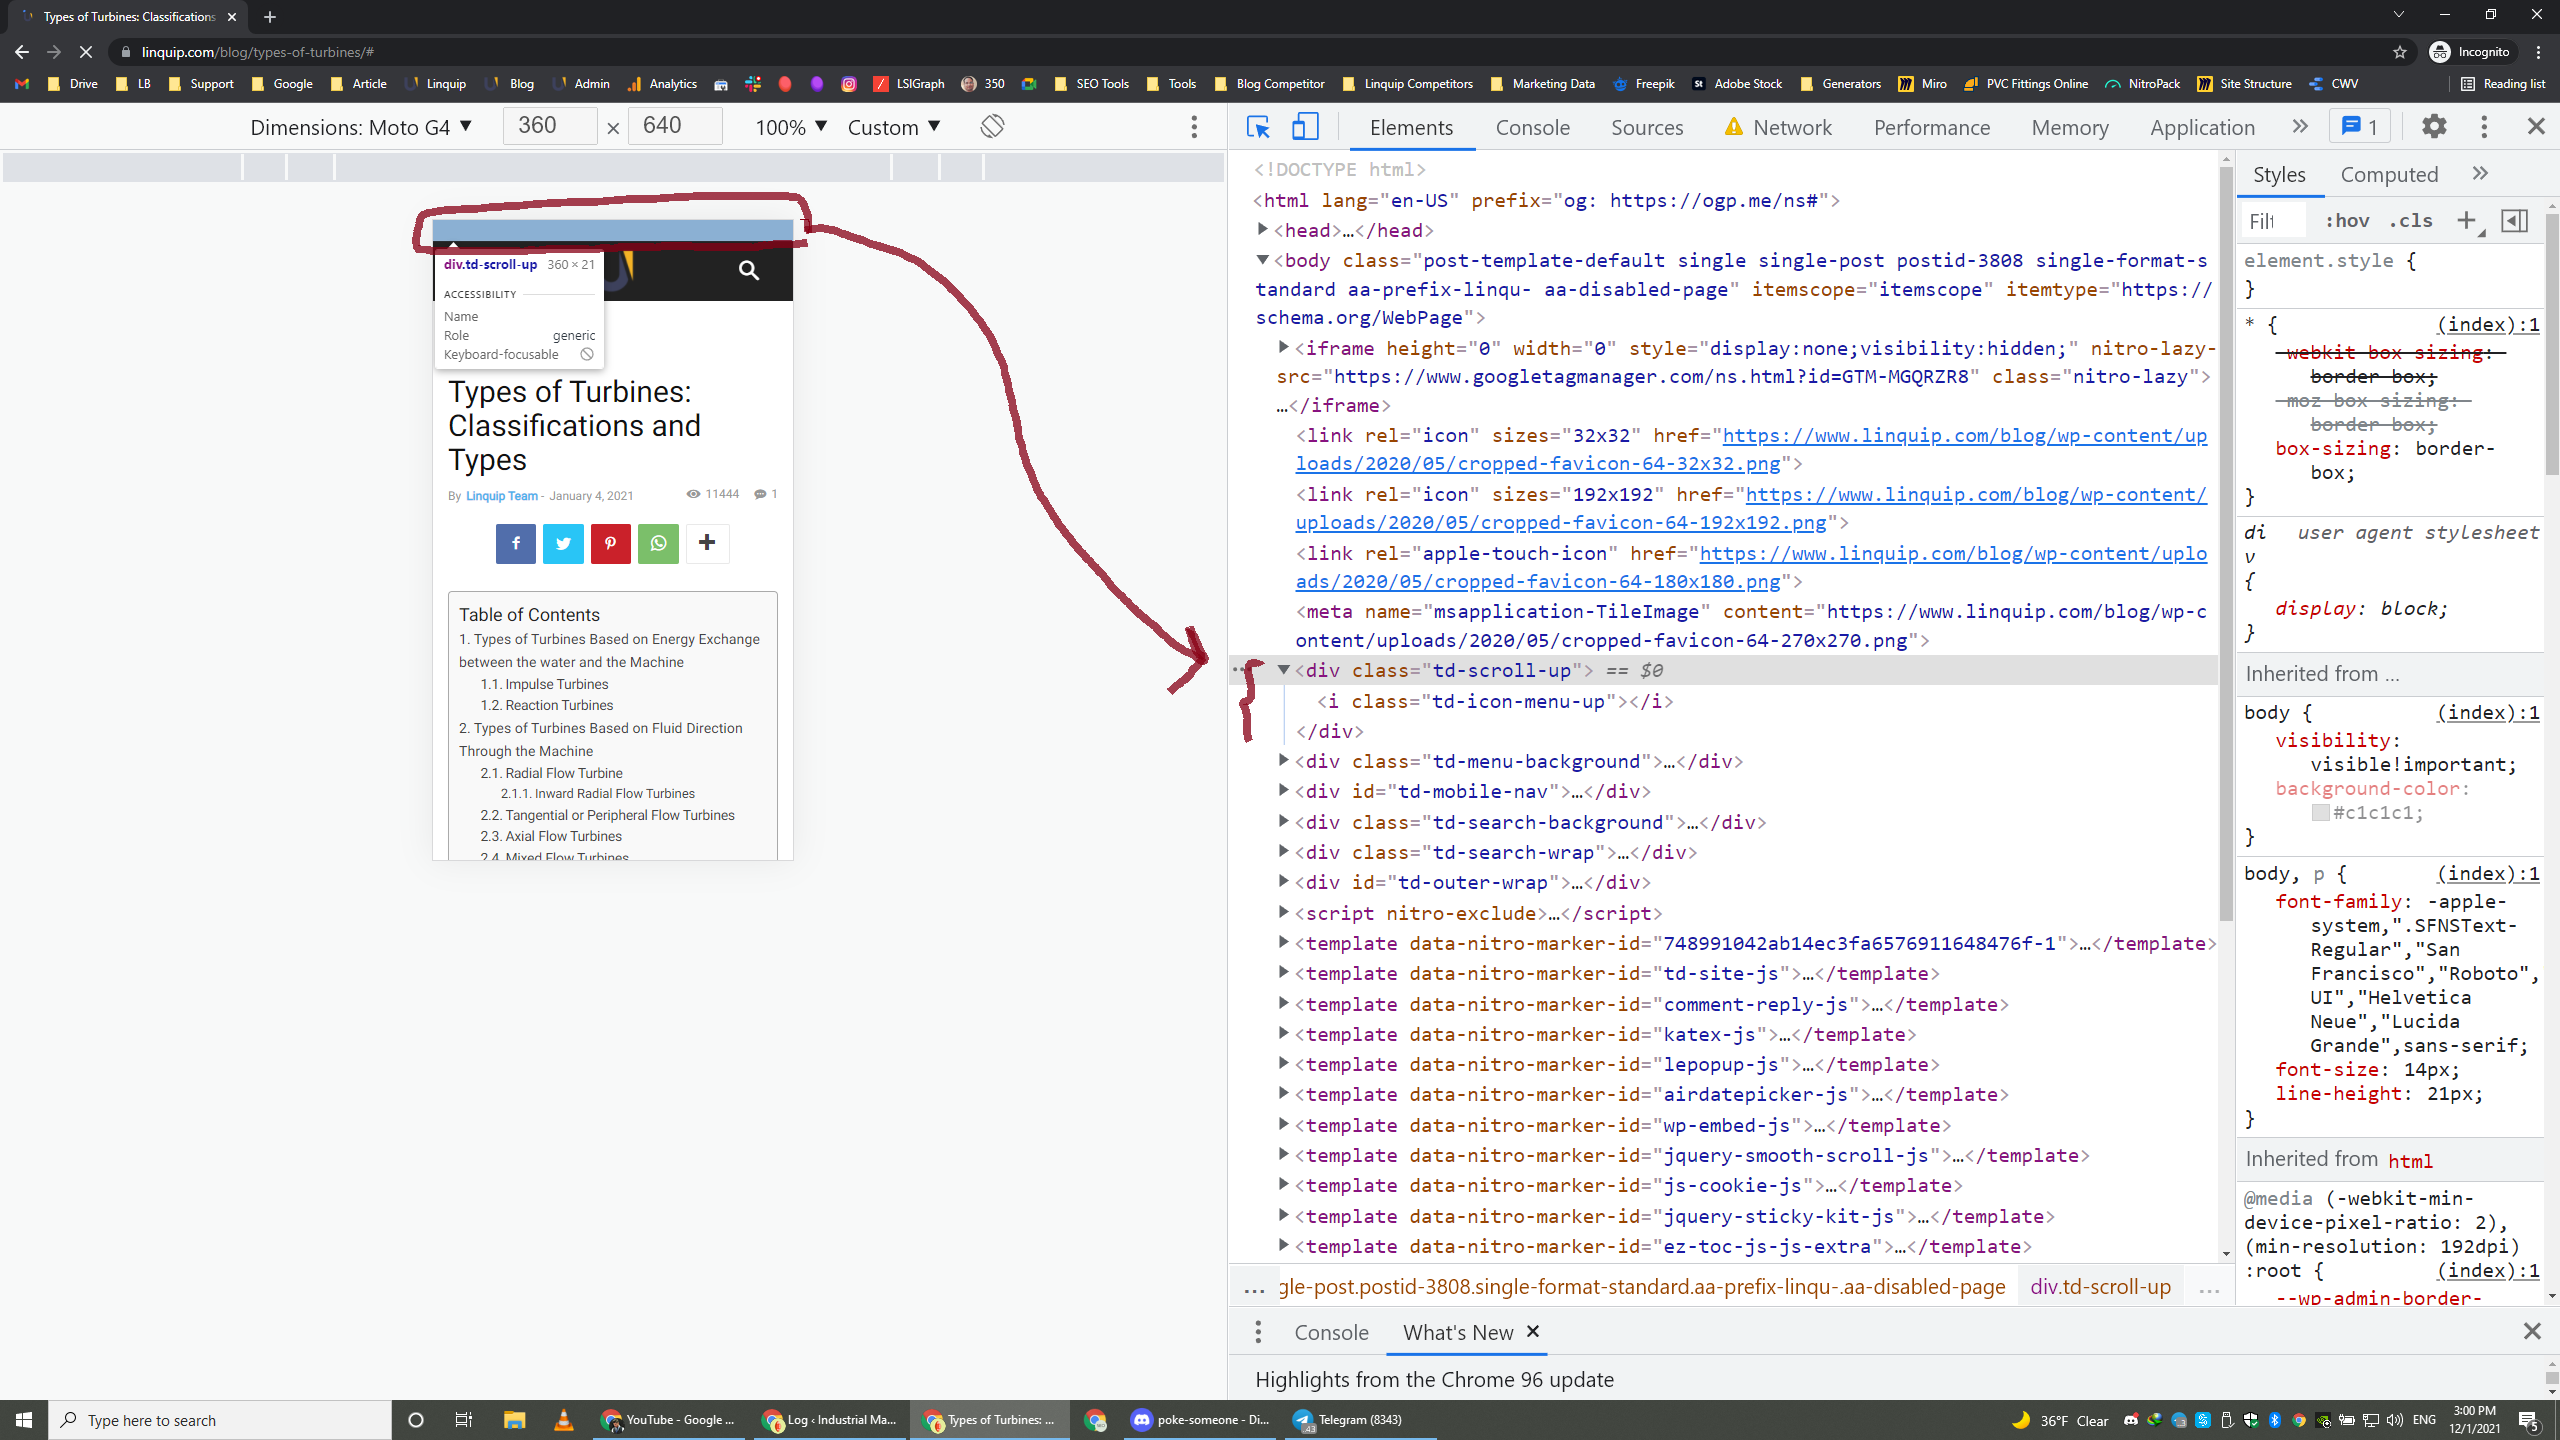This screenshot has height=1440, width=2560.
Task: Jump to Impulse Turbines section
Action: 556,684
